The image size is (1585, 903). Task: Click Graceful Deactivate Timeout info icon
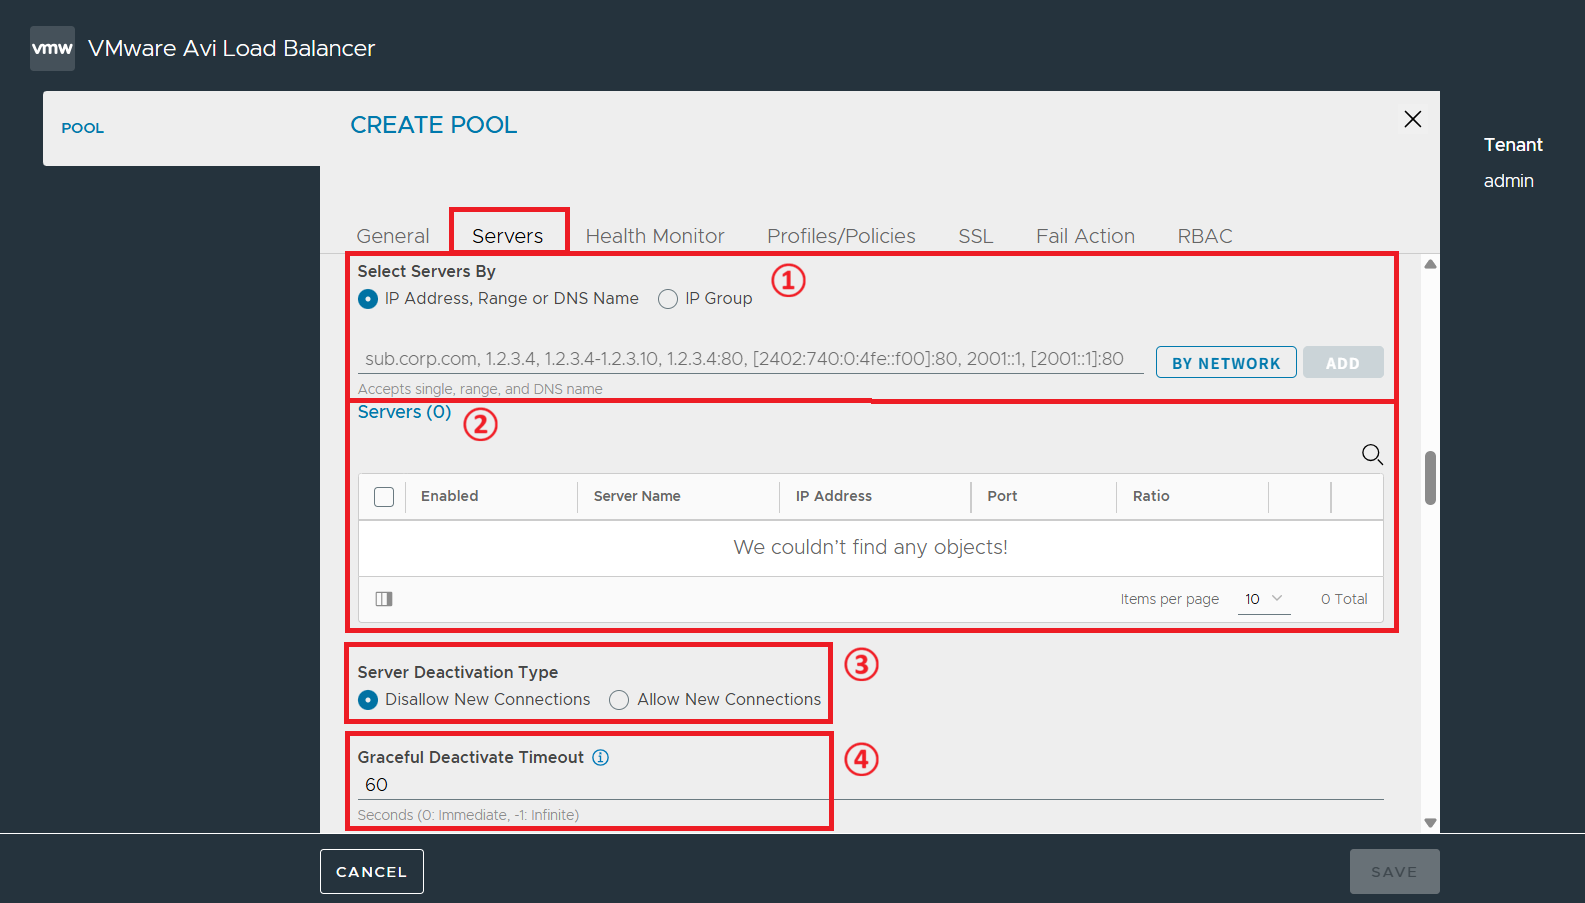tap(600, 757)
